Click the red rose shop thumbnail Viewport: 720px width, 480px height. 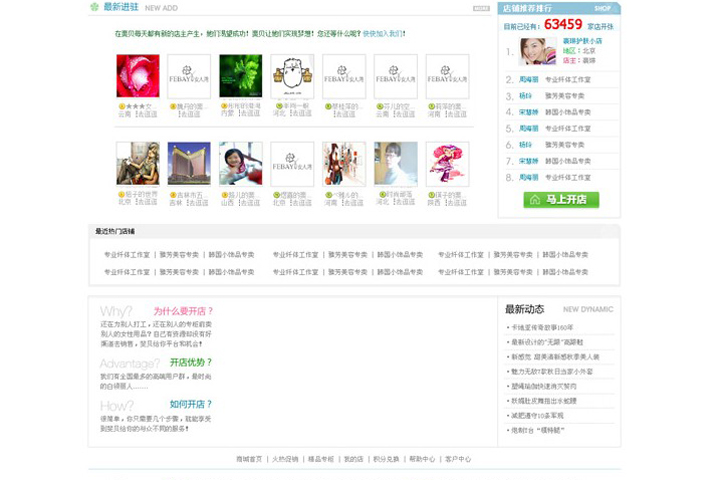pyautogui.click(x=138, y=76)
